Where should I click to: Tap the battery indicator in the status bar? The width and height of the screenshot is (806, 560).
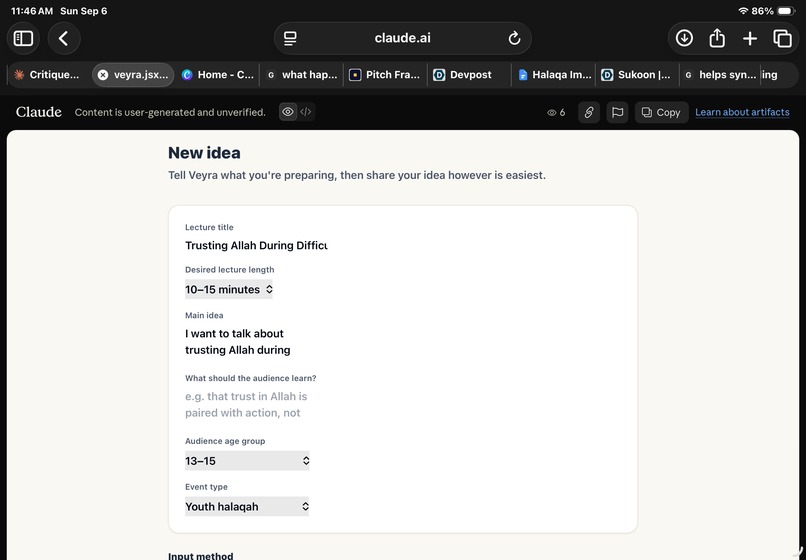pos(786,11)
